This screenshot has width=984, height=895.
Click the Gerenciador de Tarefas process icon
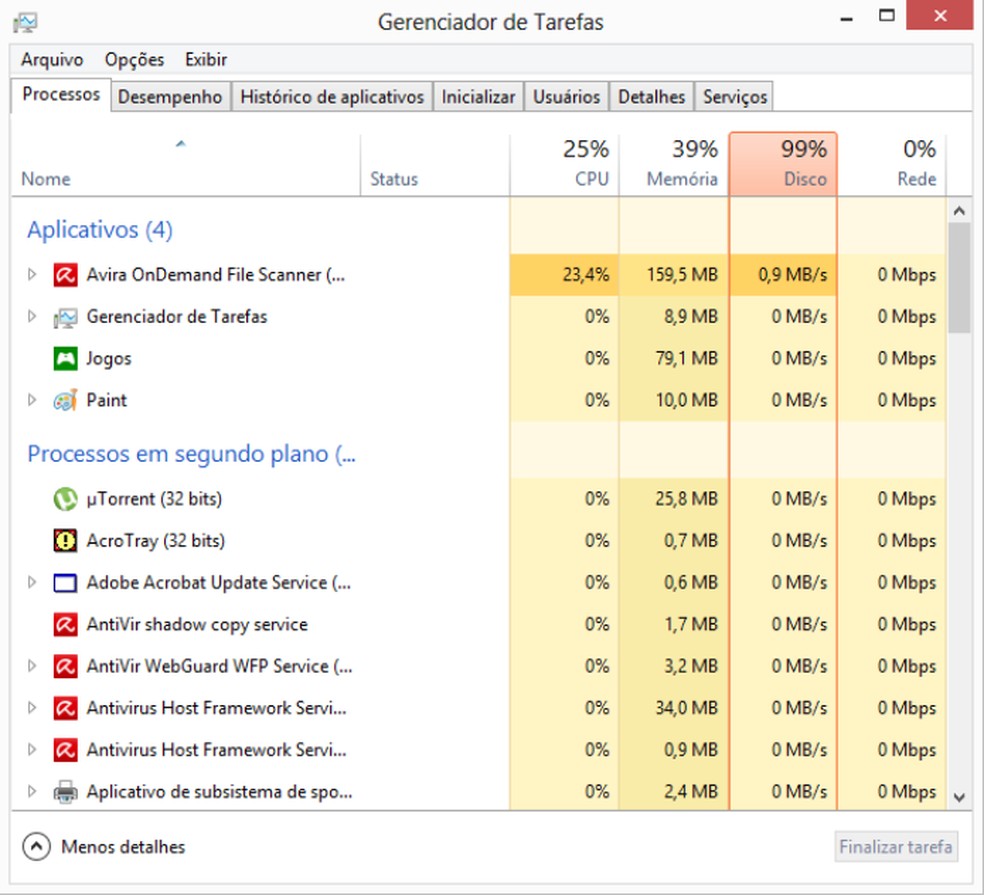(65, 318)
